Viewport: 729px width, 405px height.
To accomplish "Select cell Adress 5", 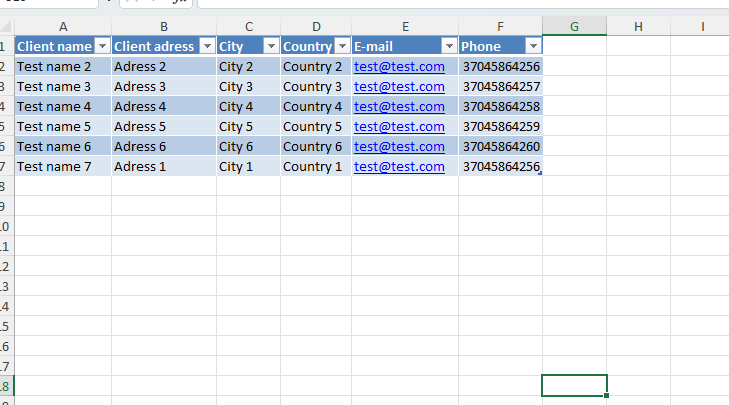I will click(164, 126).
